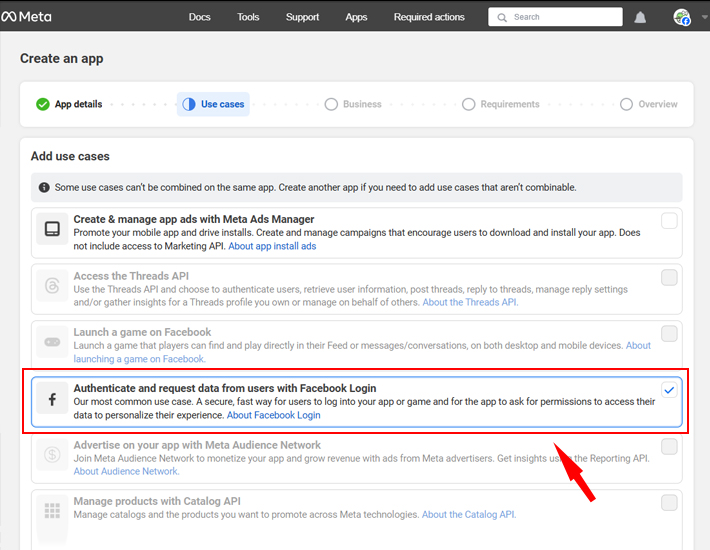The image size is (710, 550).
Task: Click the Threads API icon
Action: (52, 286)
